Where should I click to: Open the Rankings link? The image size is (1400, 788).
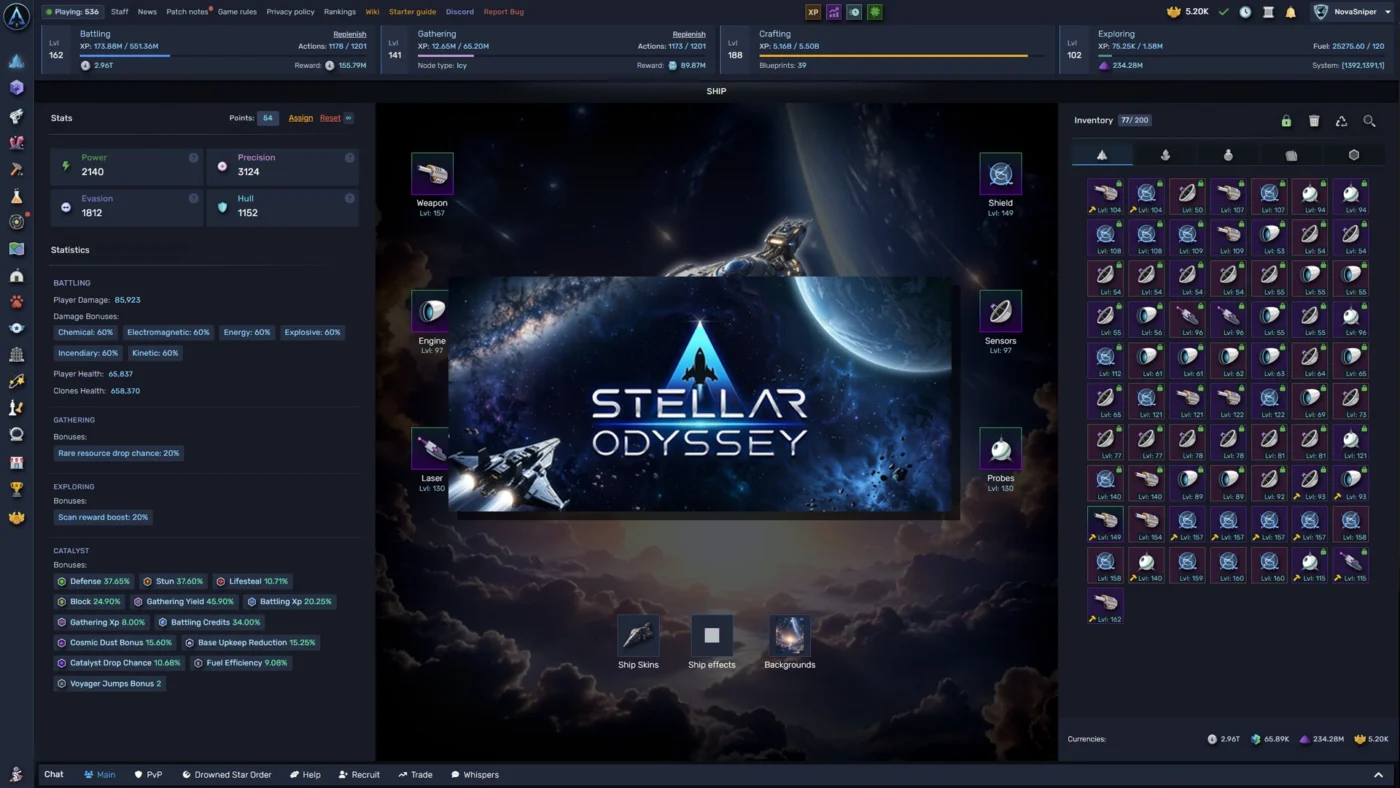340,12
